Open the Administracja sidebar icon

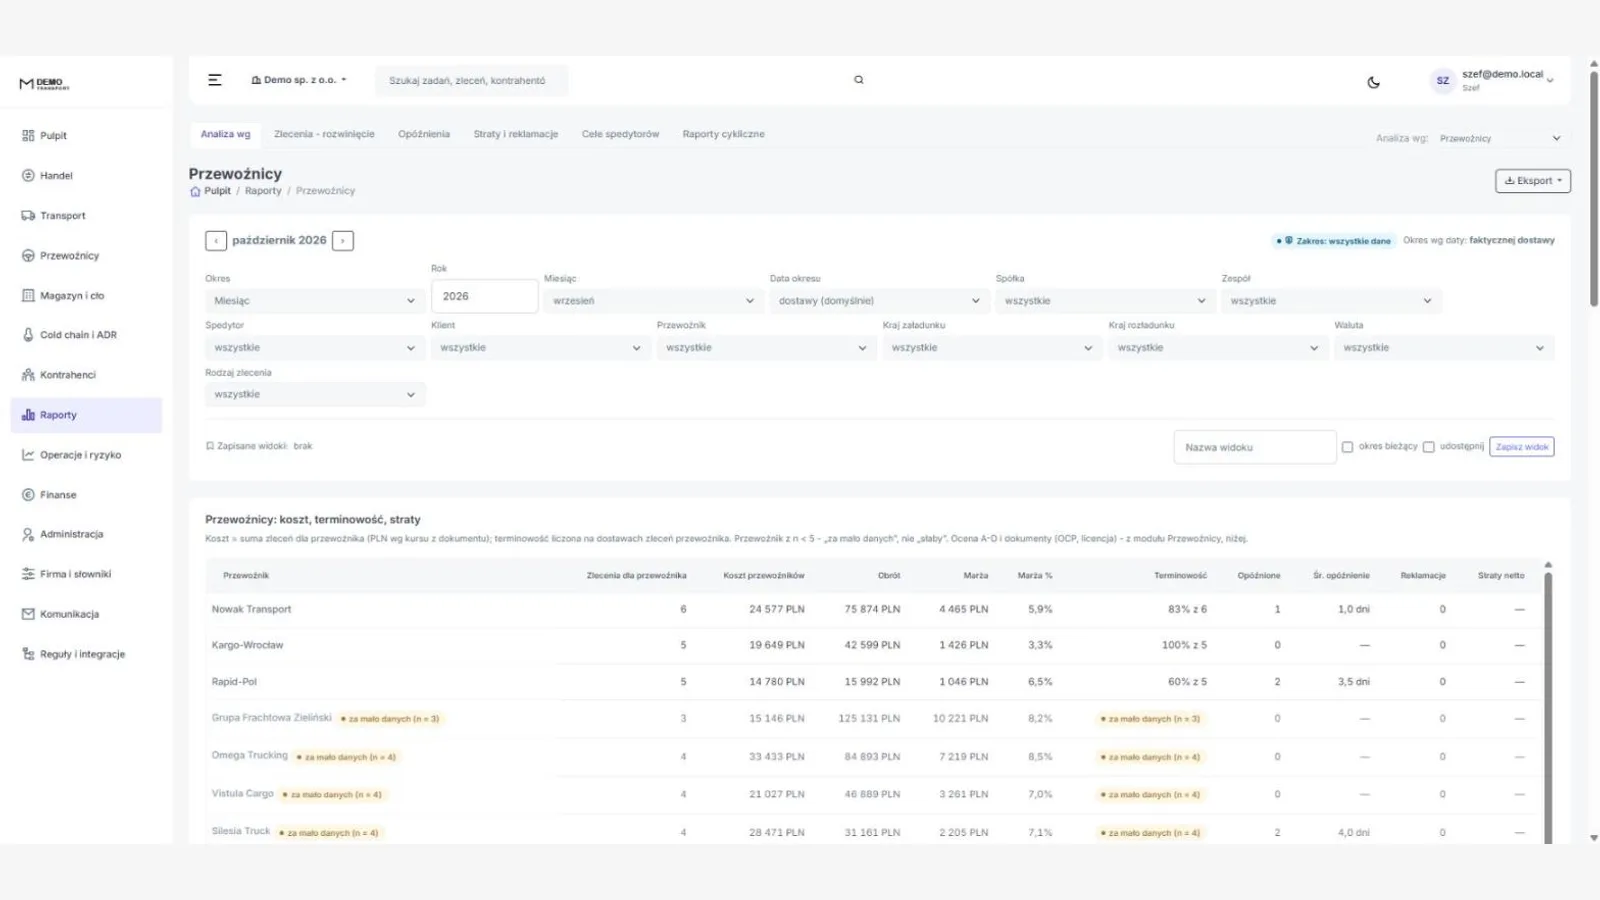click(28, 534)
